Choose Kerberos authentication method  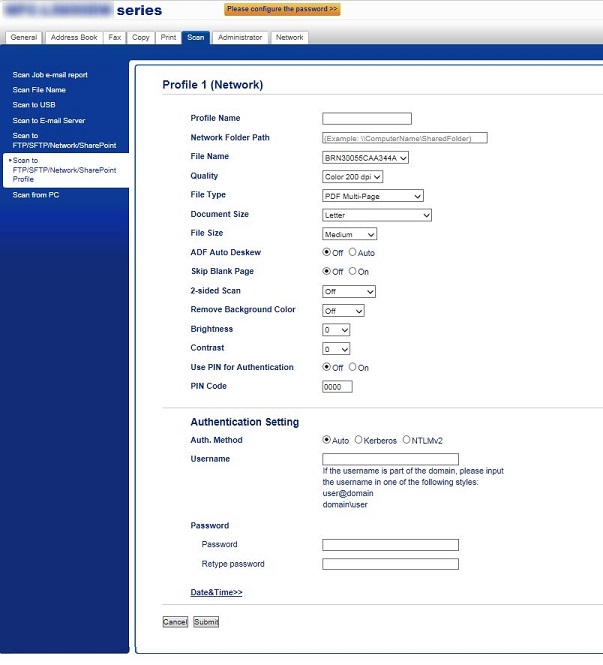click(x=358, y=440)
